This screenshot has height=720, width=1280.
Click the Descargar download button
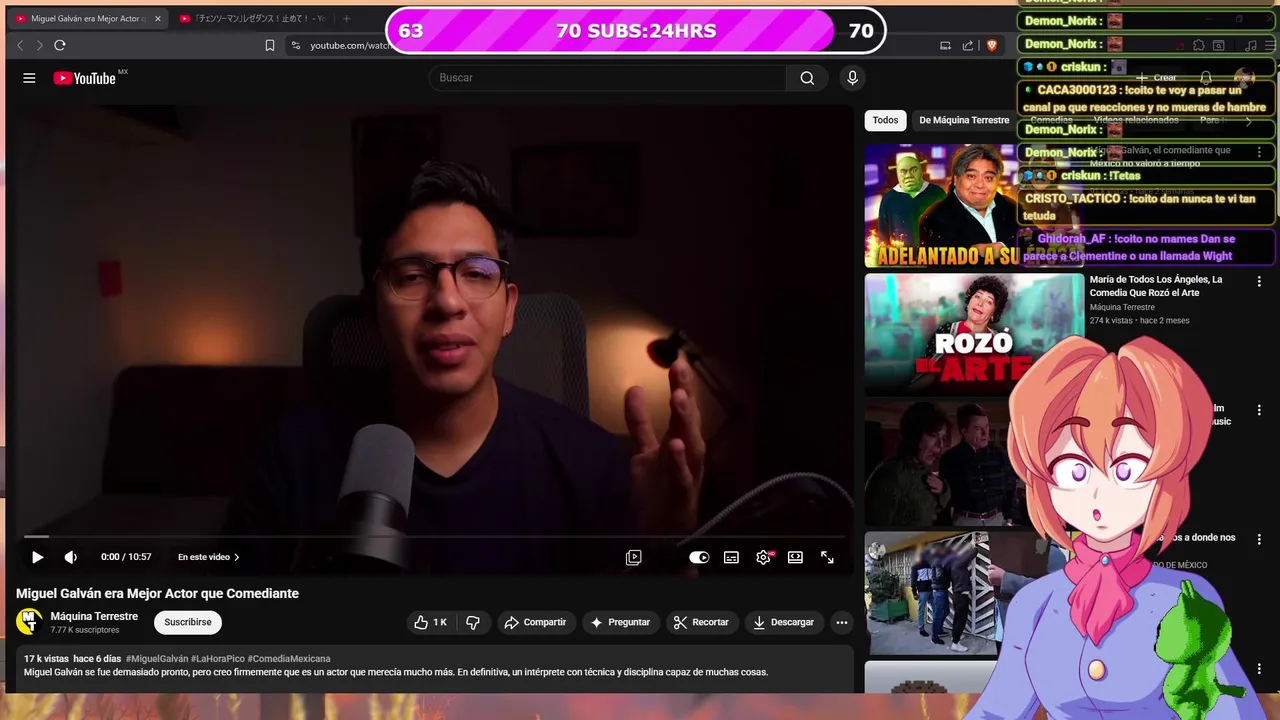pyautogui.click(x=784, y=622)
